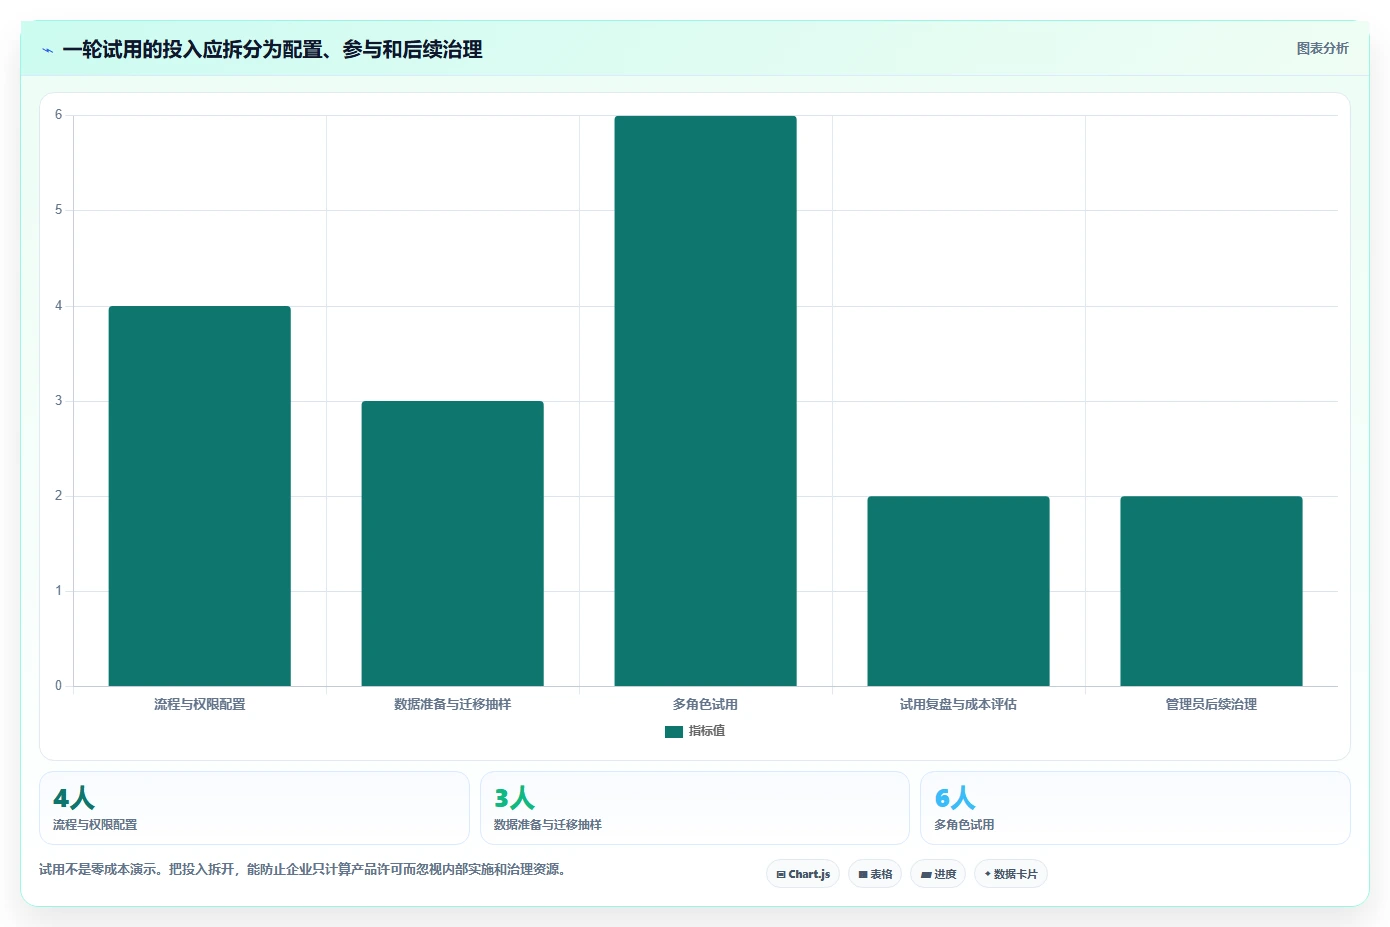This screenshot has height=927, width=1390.
Task: Click the 指标值 legend text
Action: [707, 731]
